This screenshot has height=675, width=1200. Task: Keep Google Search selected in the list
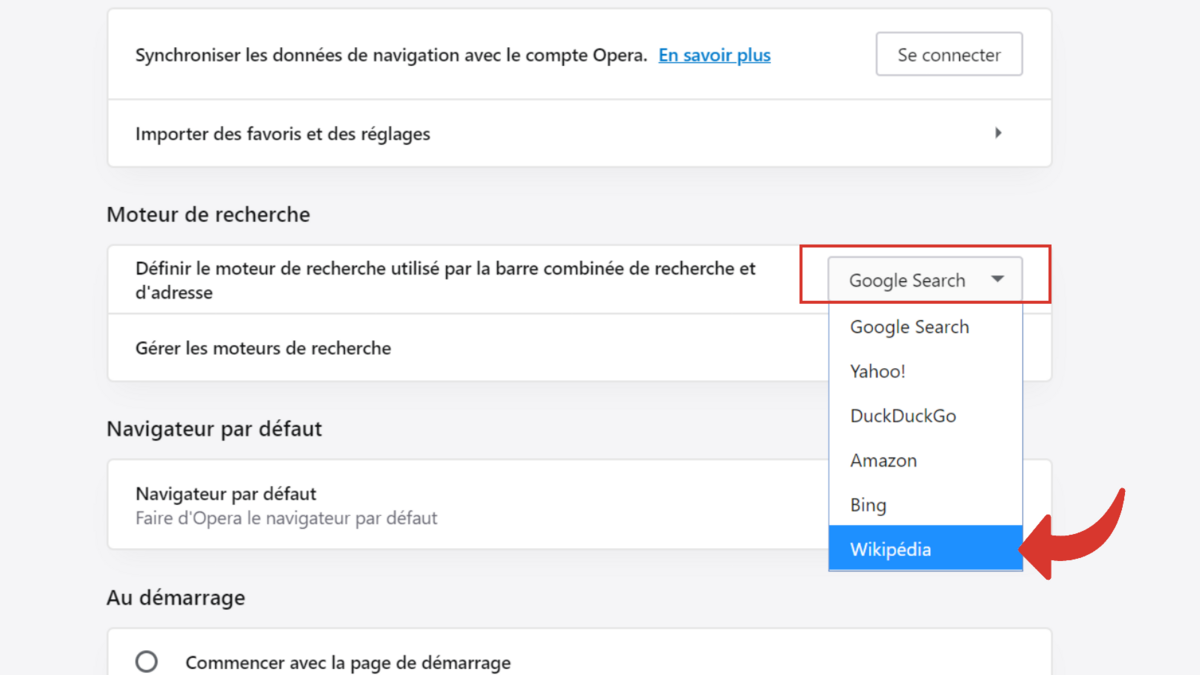[909, 326]
